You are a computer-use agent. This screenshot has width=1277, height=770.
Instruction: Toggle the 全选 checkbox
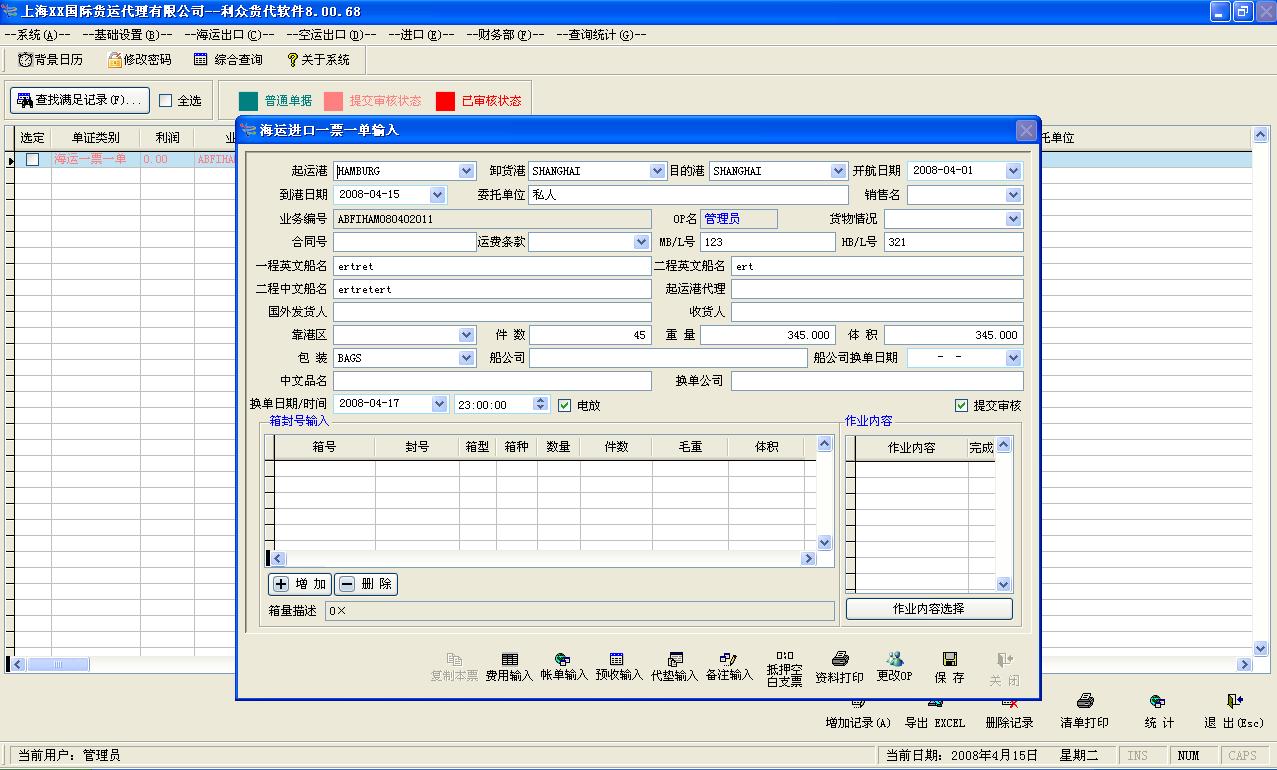(x=166, y=101)
